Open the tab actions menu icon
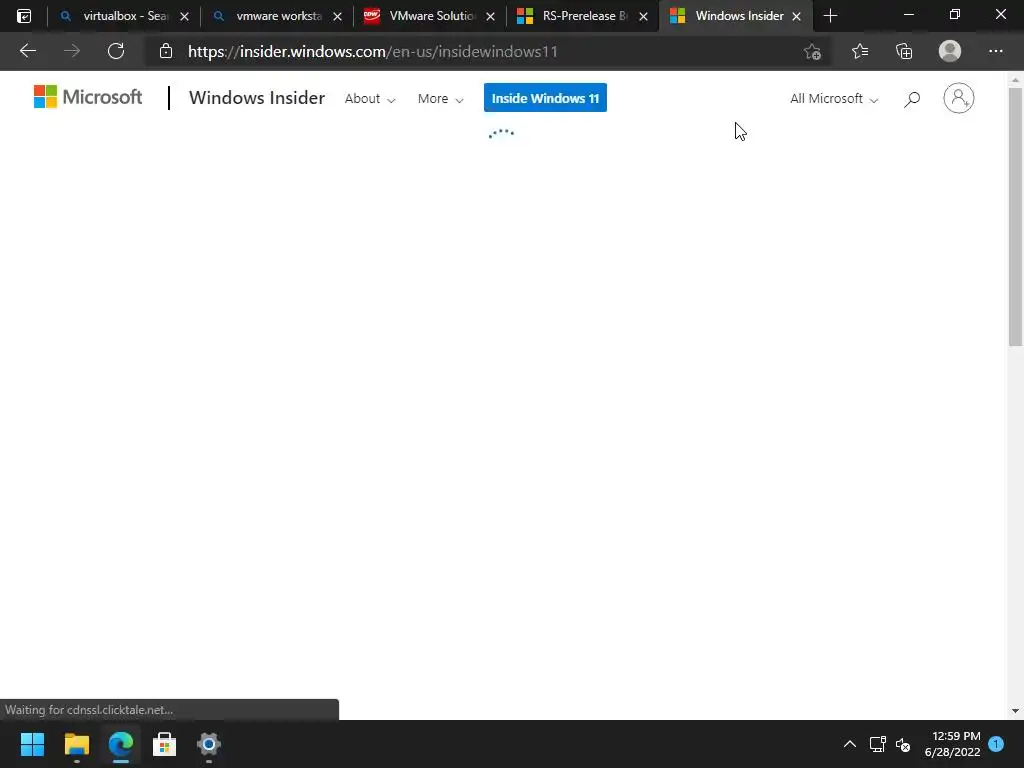1024x768 pixels. (24, 16)
